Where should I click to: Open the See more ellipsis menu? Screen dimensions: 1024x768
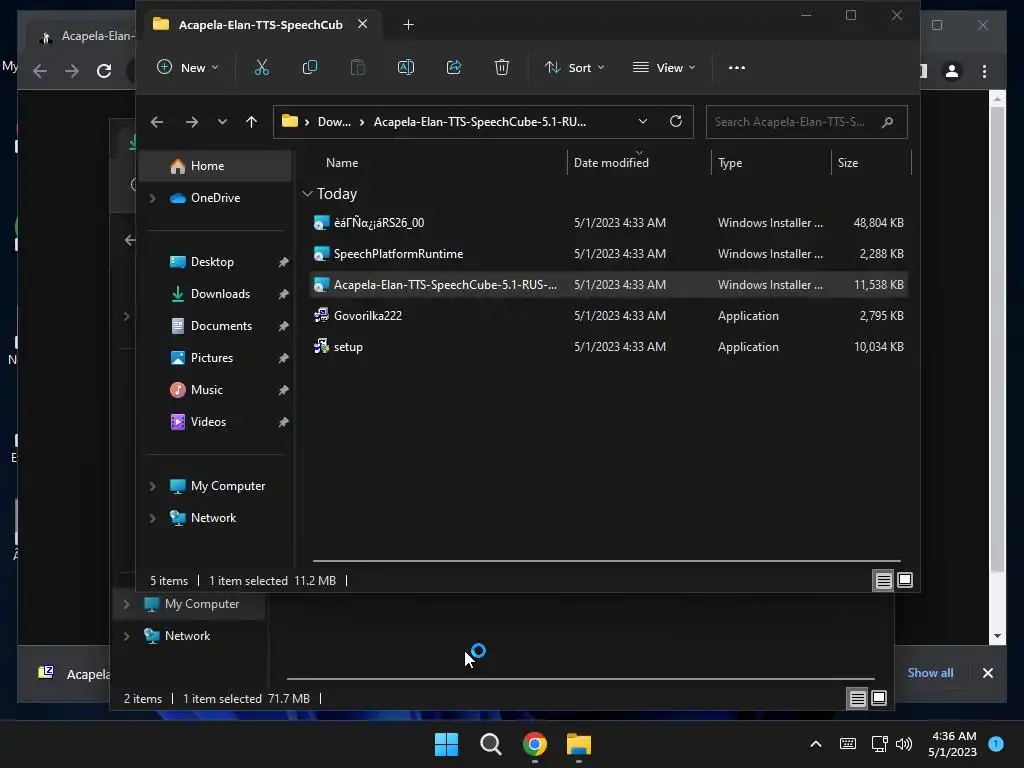coord(737,67)
